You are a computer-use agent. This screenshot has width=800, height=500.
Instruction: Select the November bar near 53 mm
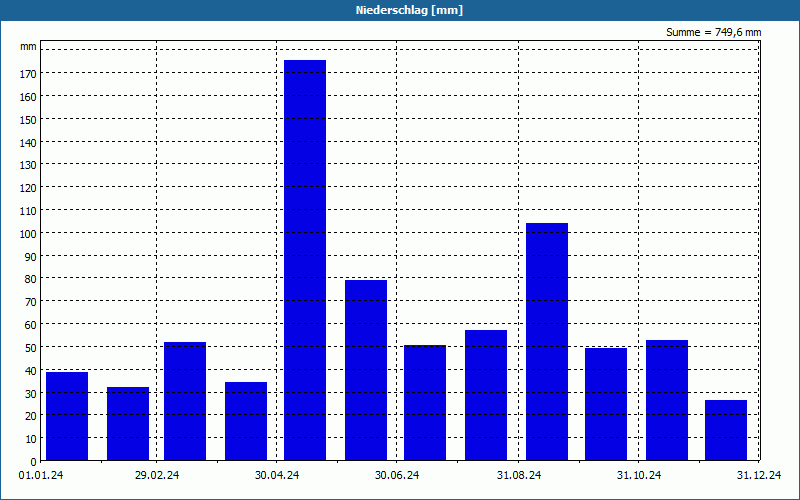pyautogui.click(x=666, y=400)
